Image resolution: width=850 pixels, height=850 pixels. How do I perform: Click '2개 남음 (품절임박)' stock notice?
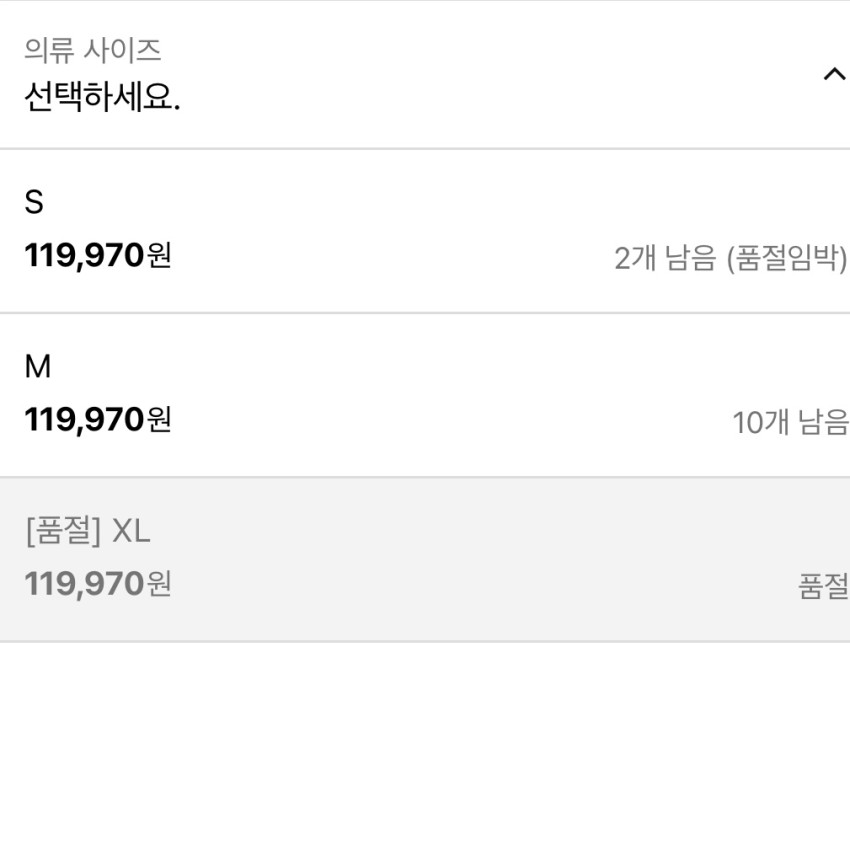(730, 259)
